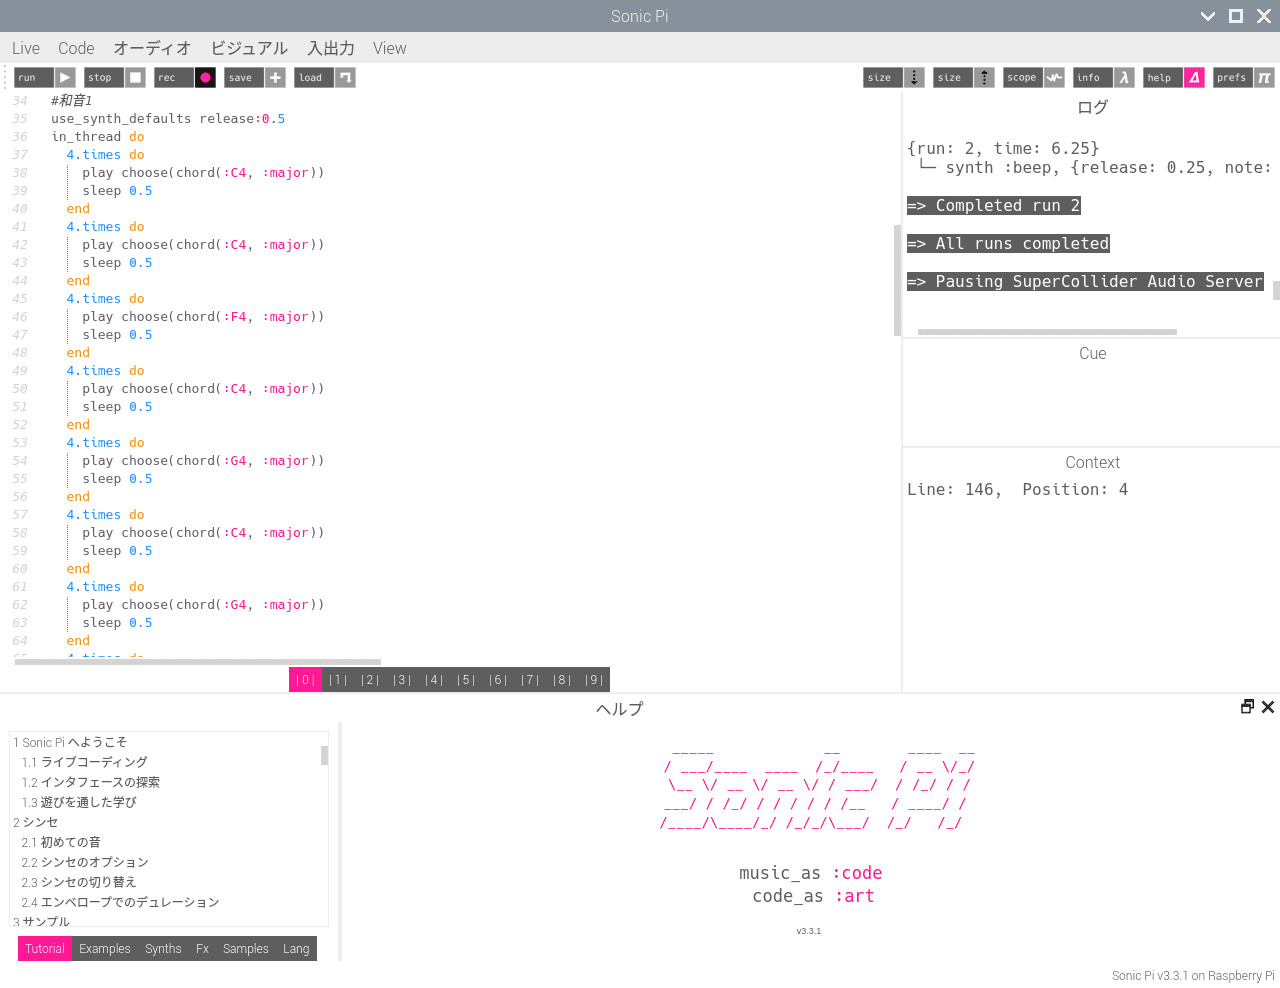Click the info button label
Image resolution: width=1280 pixels, height=988 pixels.
click(x=1093, y=77)
